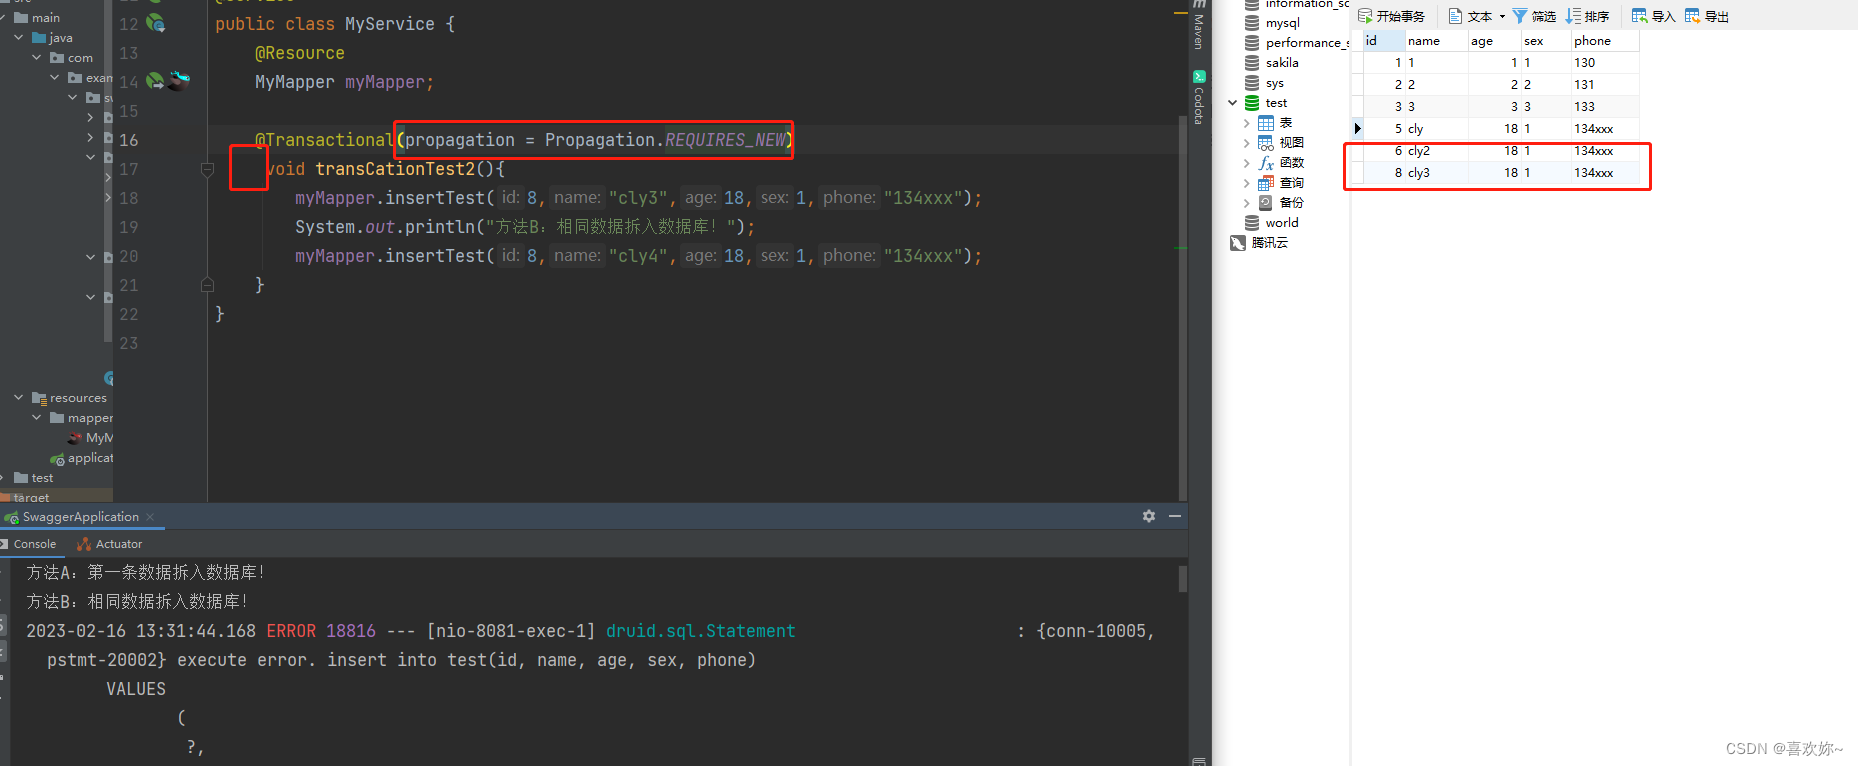The width and height of the screenshot is (1858, 766).
Task: Click the 备份 backup icon
Action: pyautogui.click(x=1266, y=203)
